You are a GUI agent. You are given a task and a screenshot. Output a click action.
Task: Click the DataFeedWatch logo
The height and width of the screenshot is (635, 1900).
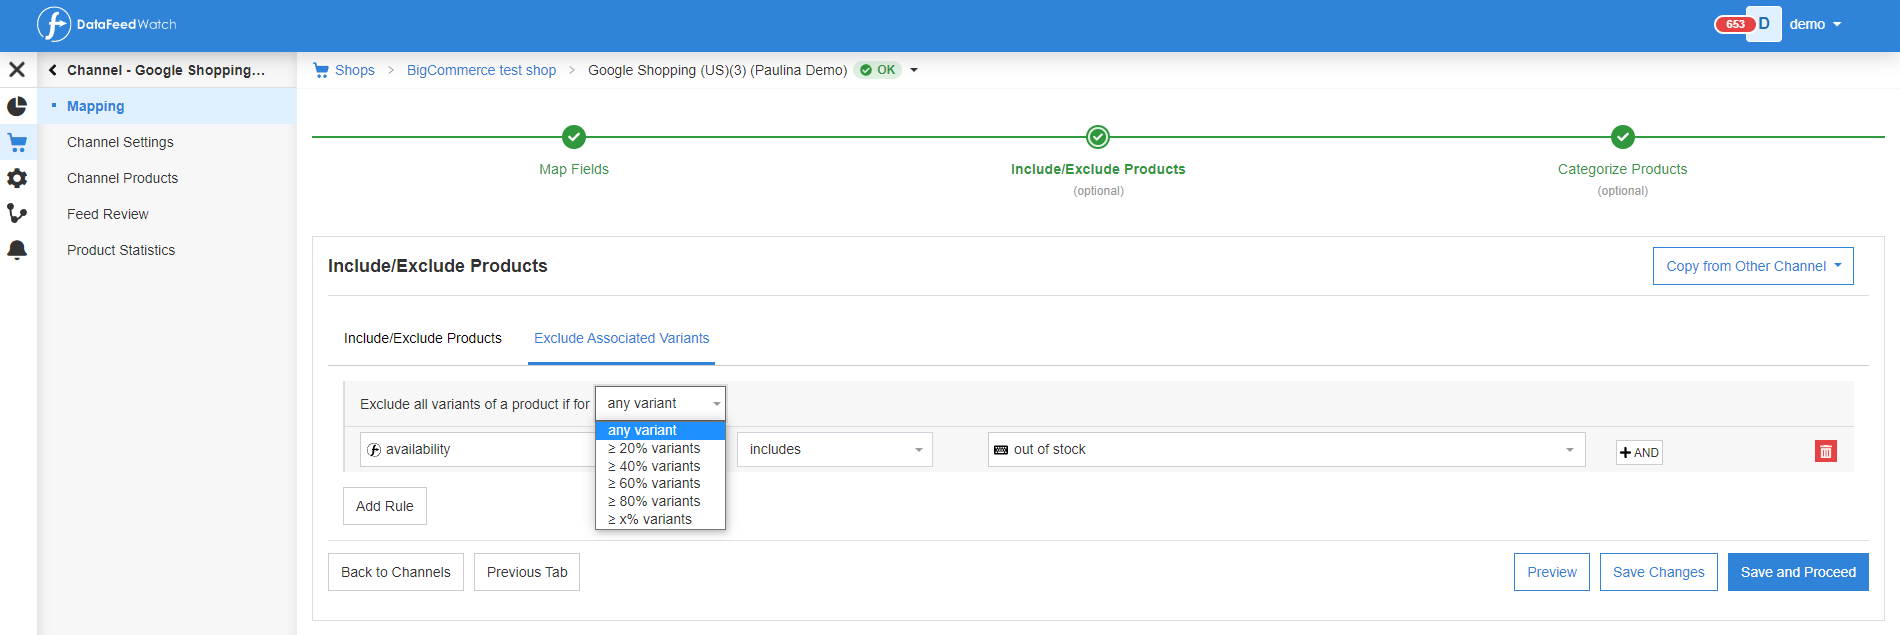[x=106, y=24]
